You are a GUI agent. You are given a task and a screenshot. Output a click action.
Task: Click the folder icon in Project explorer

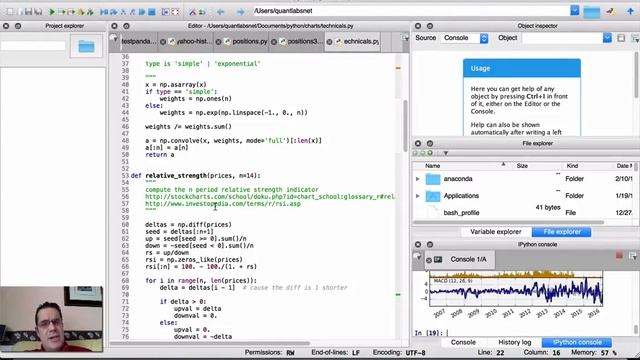(x=87, y=46)
